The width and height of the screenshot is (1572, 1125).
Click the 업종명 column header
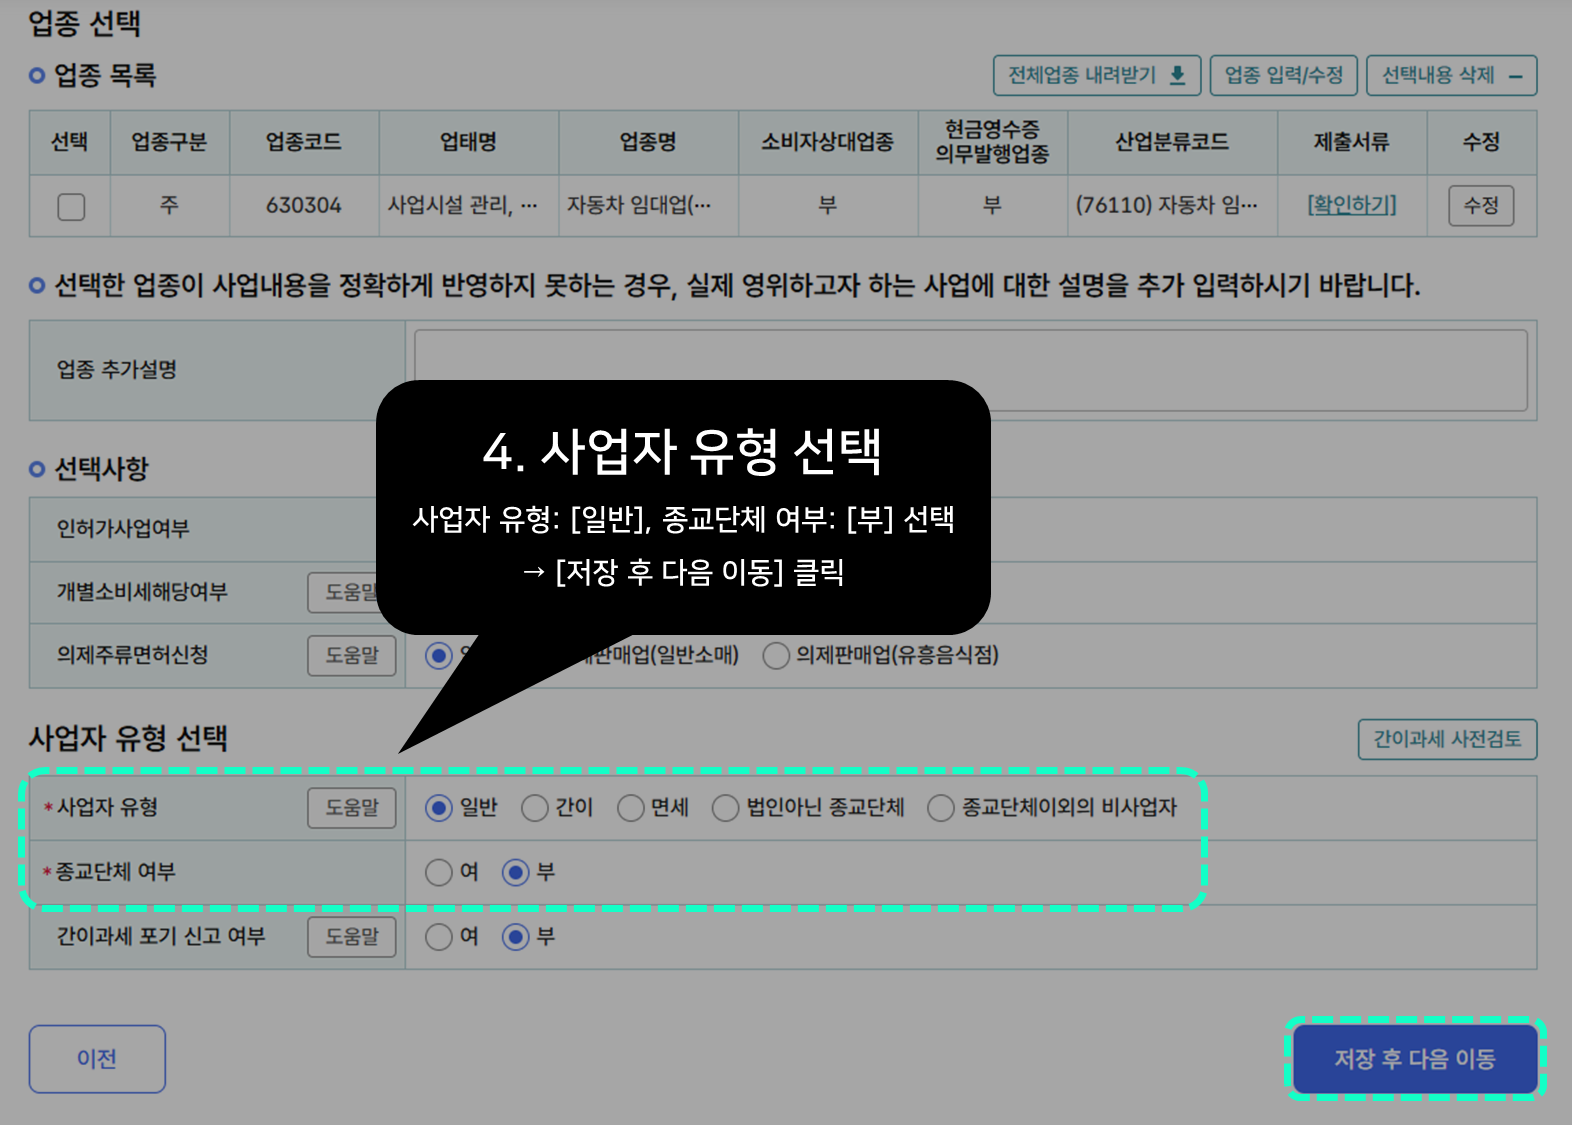(x=648, y=142)
